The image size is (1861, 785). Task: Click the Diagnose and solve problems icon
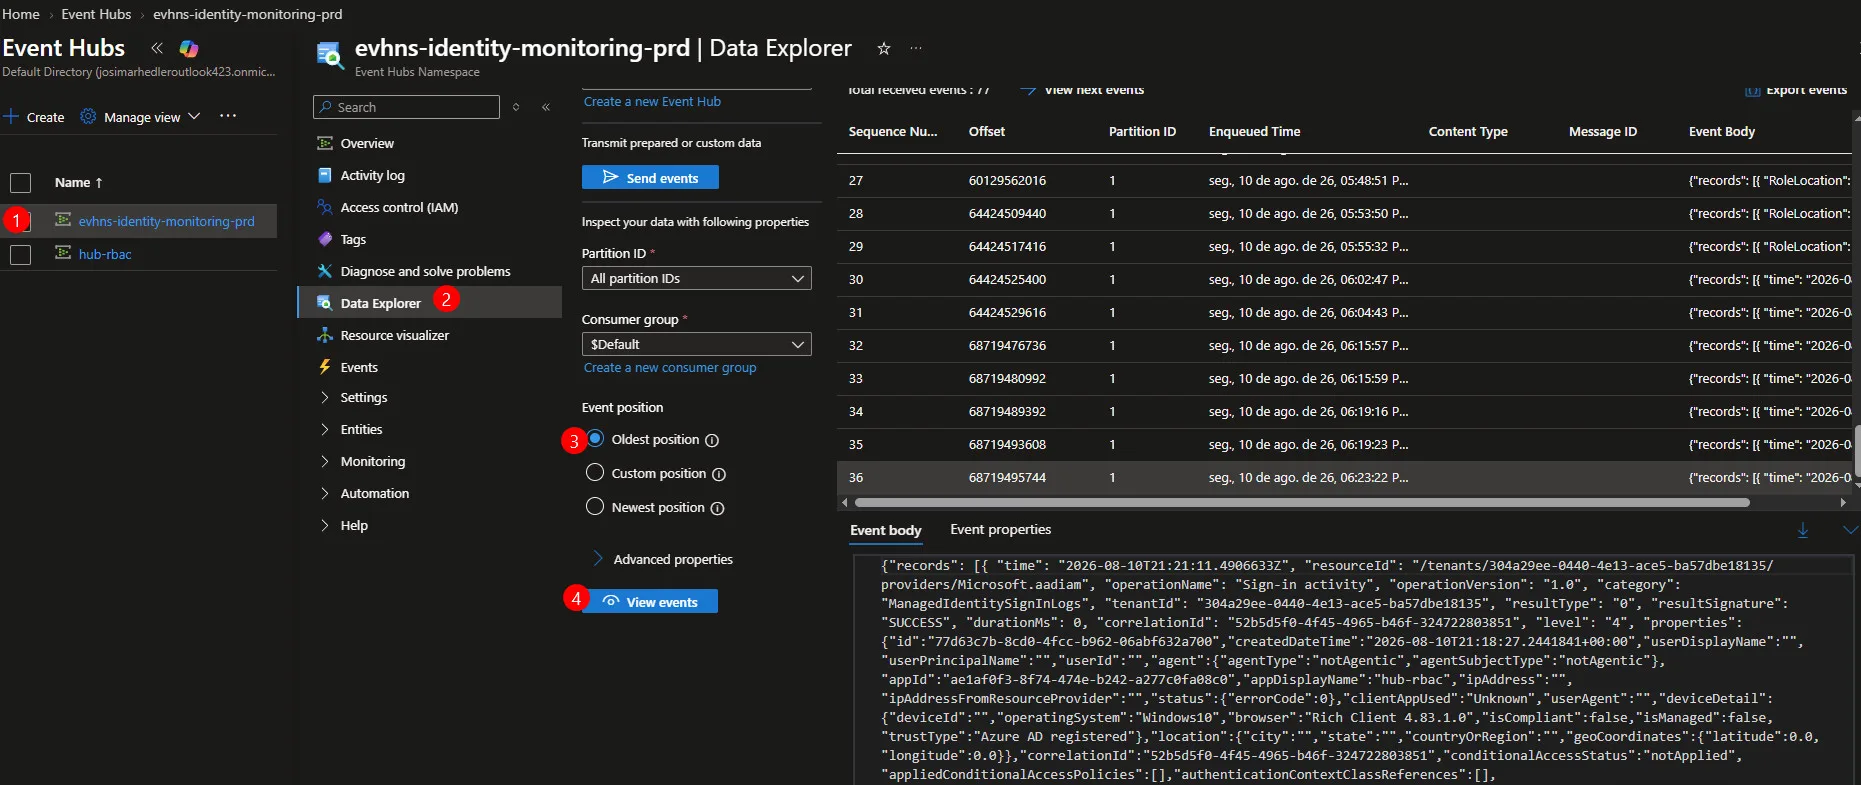click(x=325, y=271)
